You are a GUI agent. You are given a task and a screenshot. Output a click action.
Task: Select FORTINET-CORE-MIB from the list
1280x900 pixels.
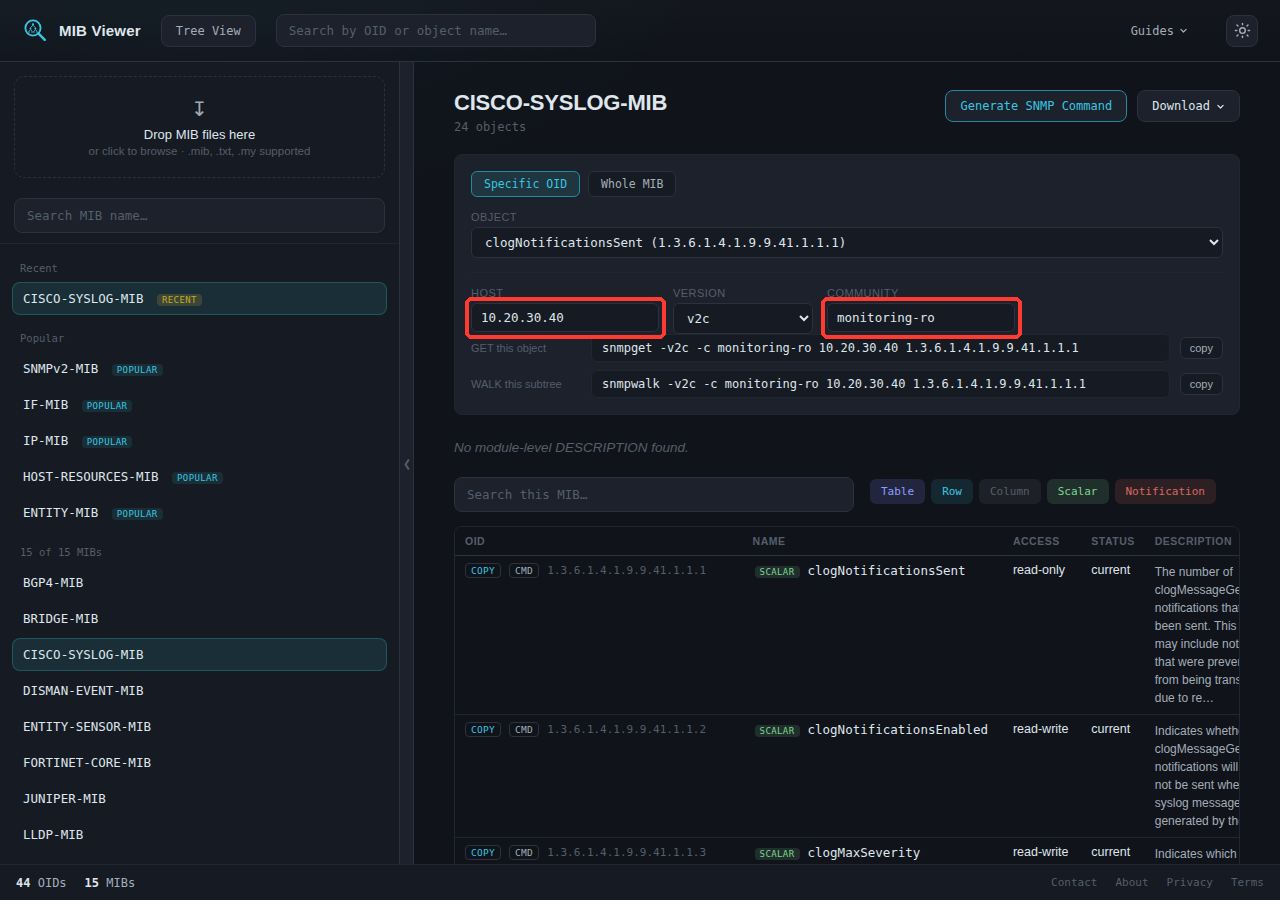199,763
